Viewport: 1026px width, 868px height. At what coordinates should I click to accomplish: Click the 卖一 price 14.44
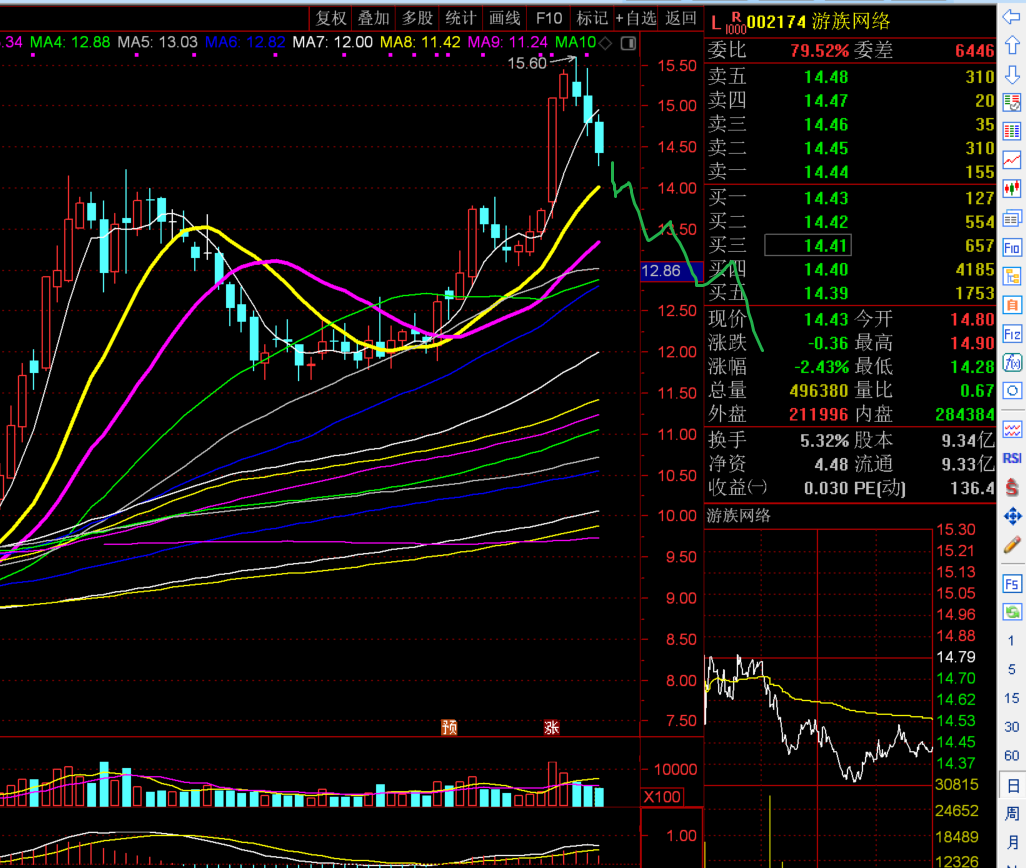pyautogui.click(x=826, y=172)
